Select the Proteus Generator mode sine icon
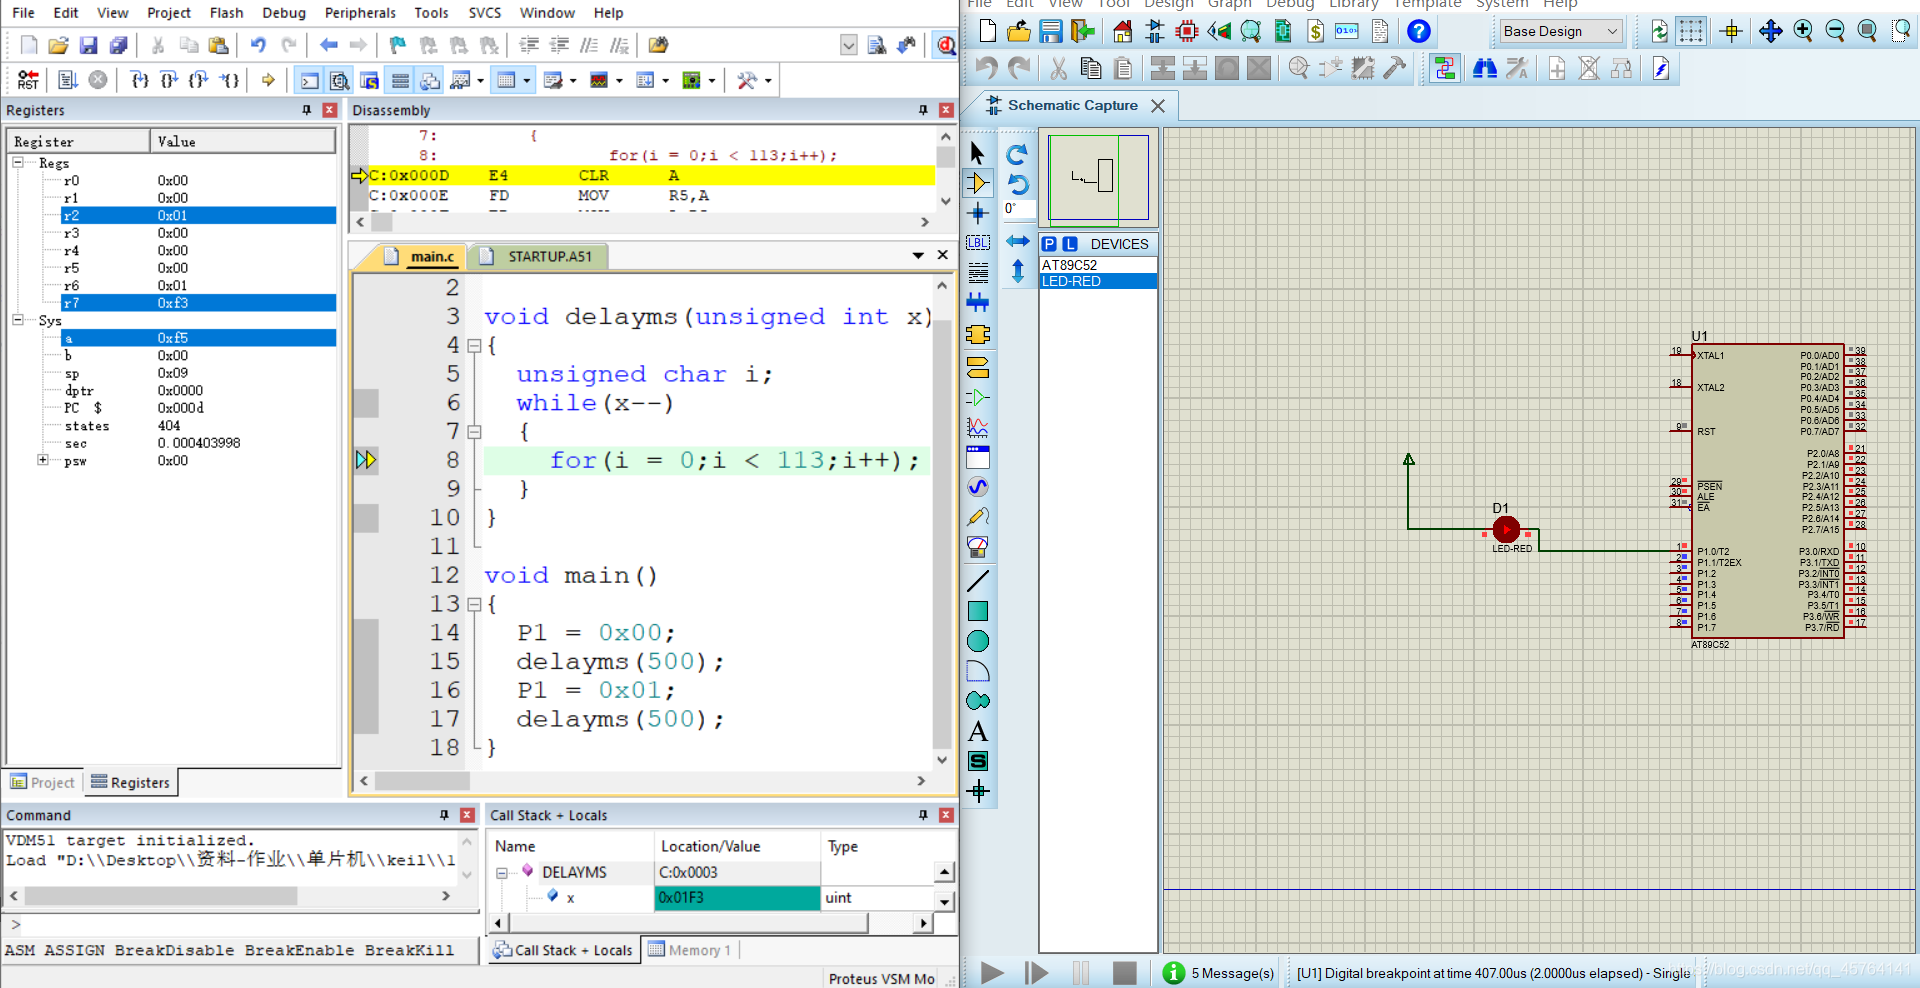The image size is (1920, 988). (978, 487)
